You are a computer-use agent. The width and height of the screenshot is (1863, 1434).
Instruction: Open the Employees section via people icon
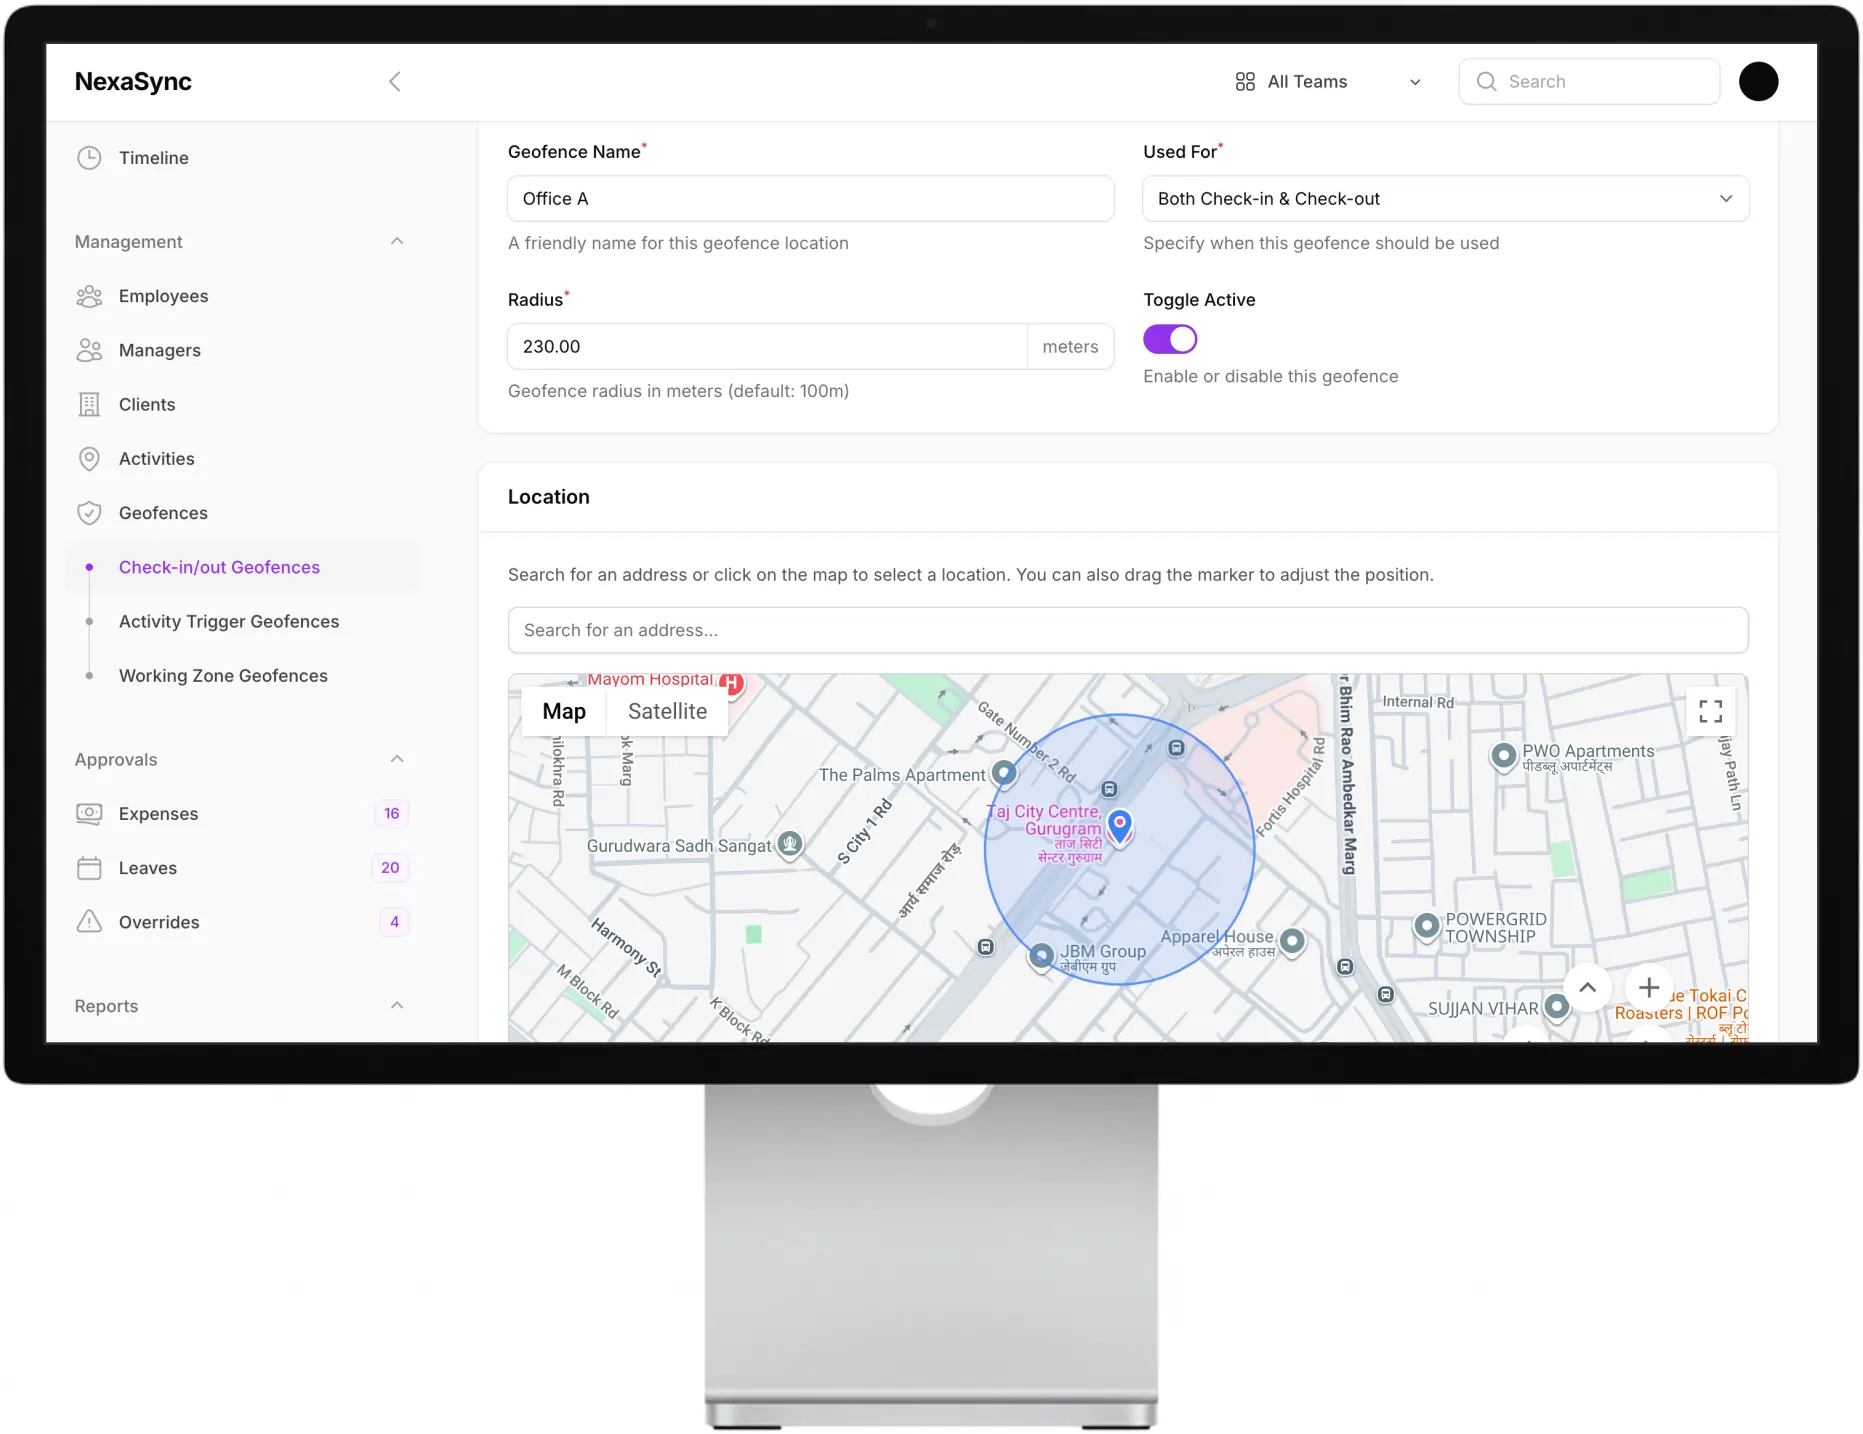(x=89, y=295)
